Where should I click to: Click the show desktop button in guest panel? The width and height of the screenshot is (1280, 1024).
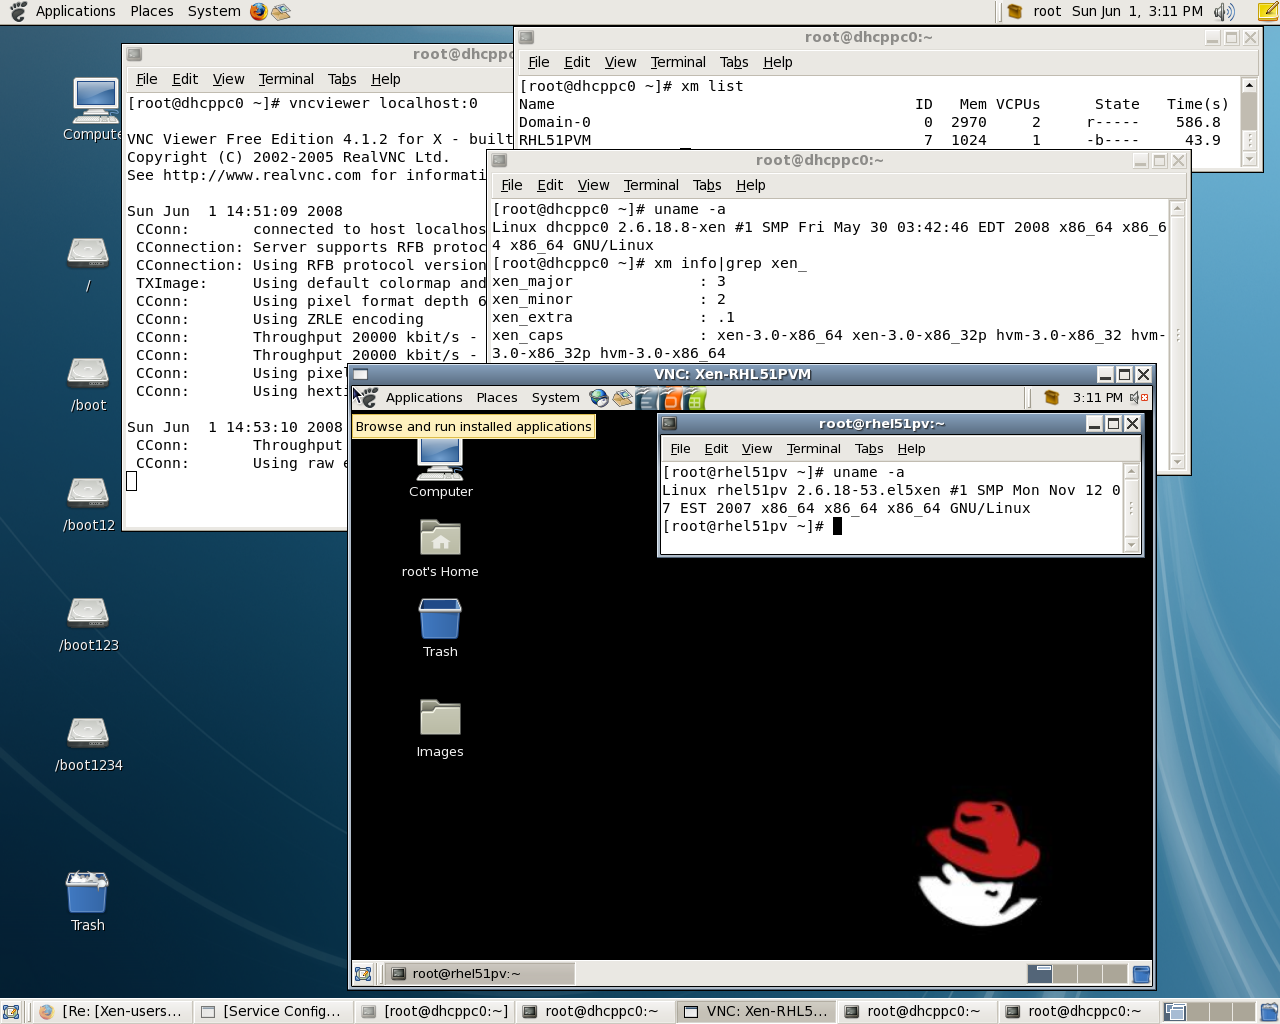coord(363,973)
